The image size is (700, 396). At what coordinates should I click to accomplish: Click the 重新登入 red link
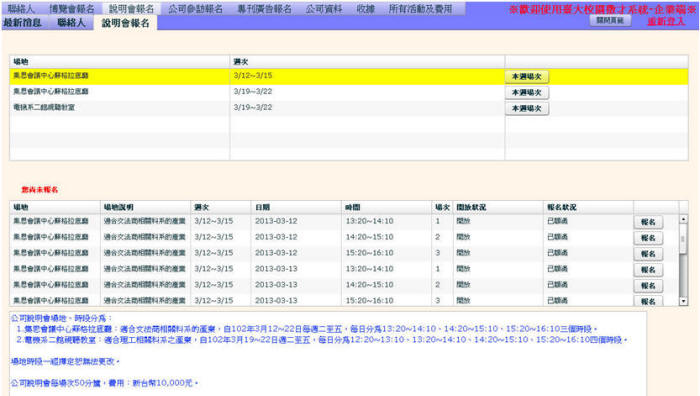pyautogui.click(x=666, y=21)
